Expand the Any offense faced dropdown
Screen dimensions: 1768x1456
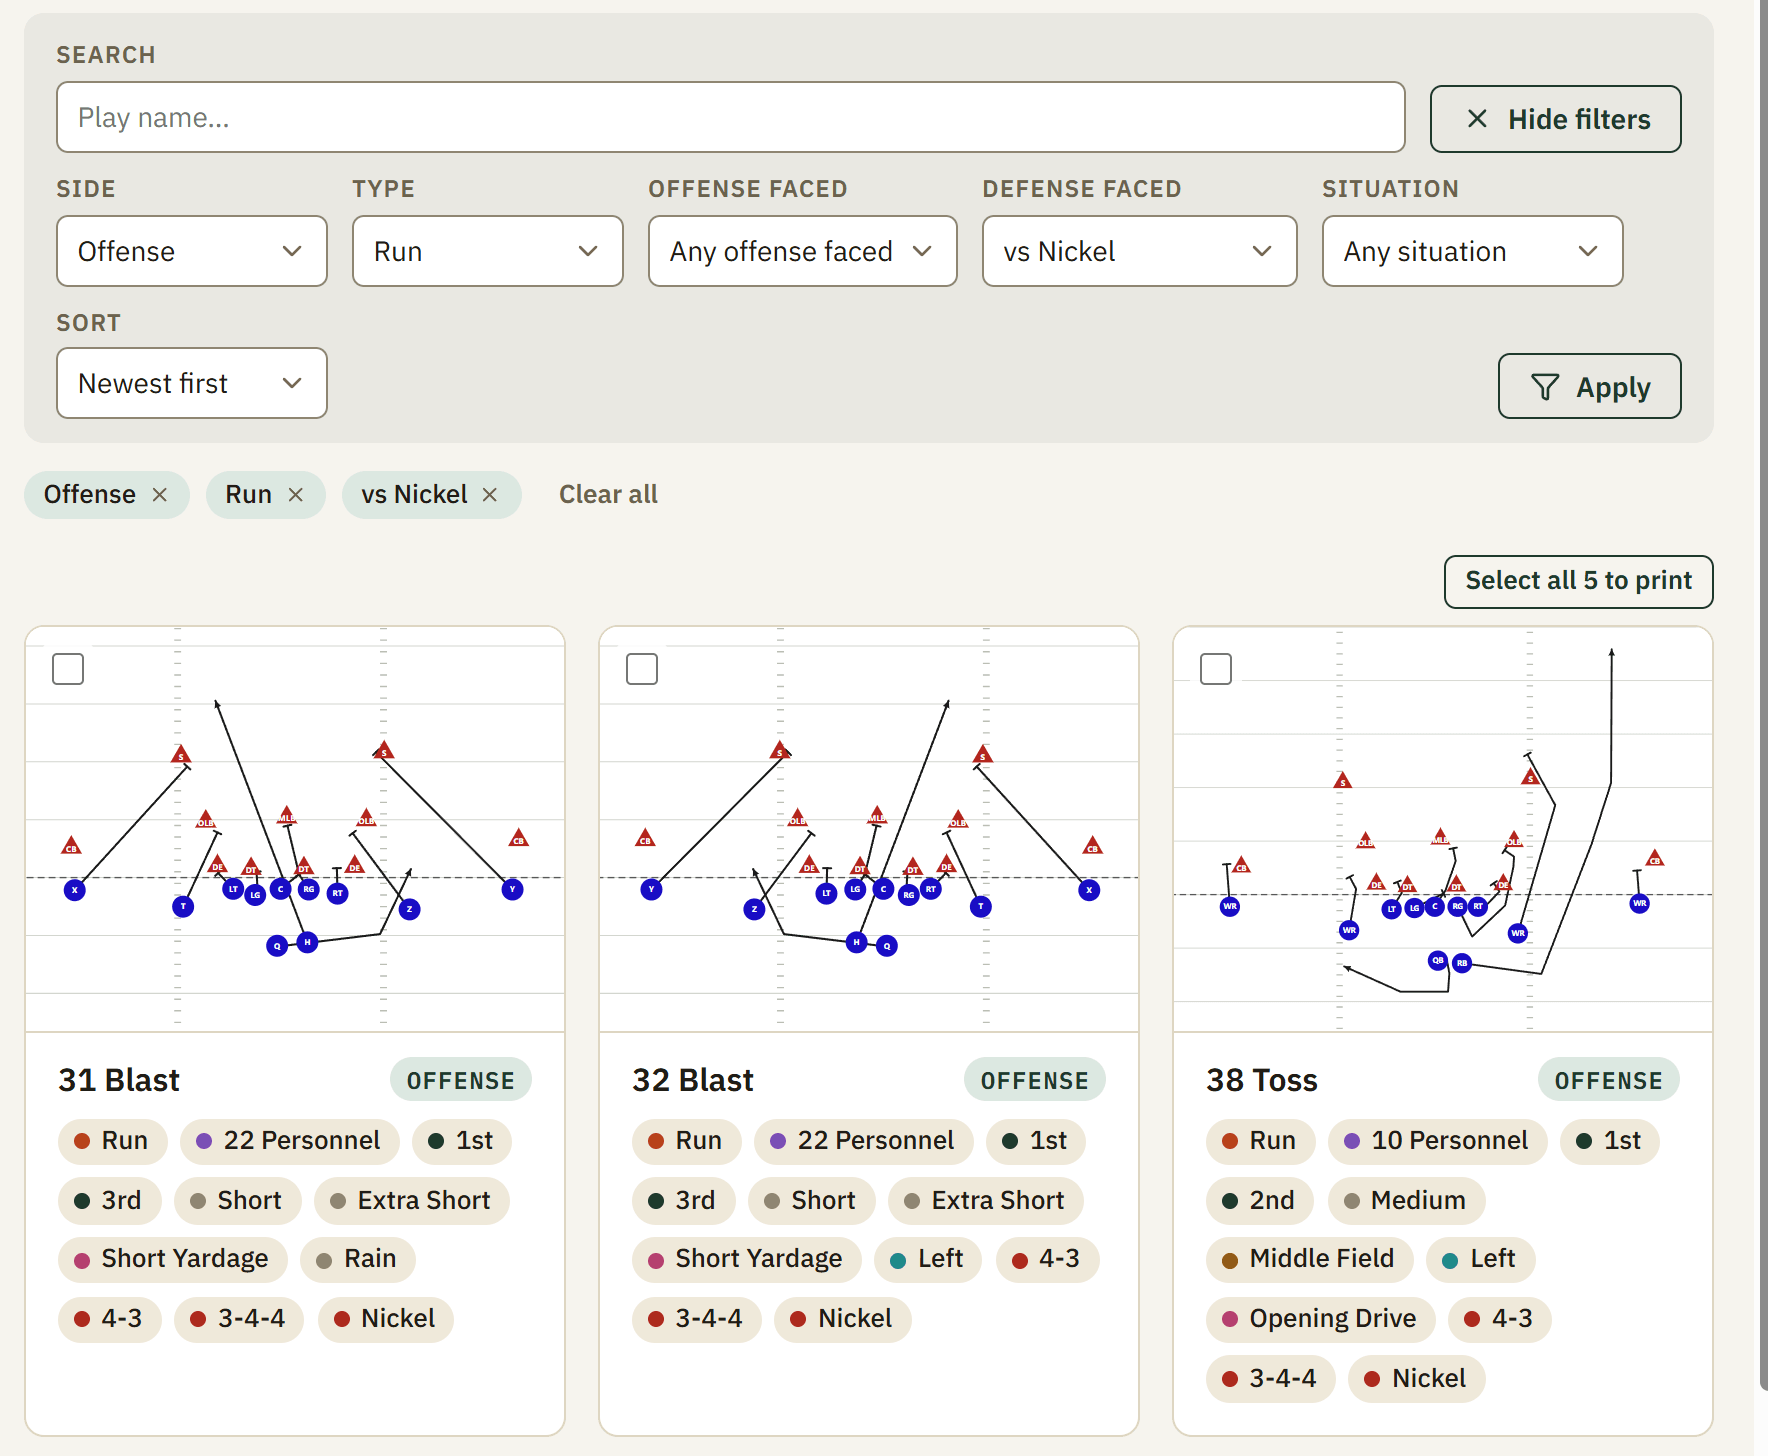pyautogui.click(x=803, y=251)
